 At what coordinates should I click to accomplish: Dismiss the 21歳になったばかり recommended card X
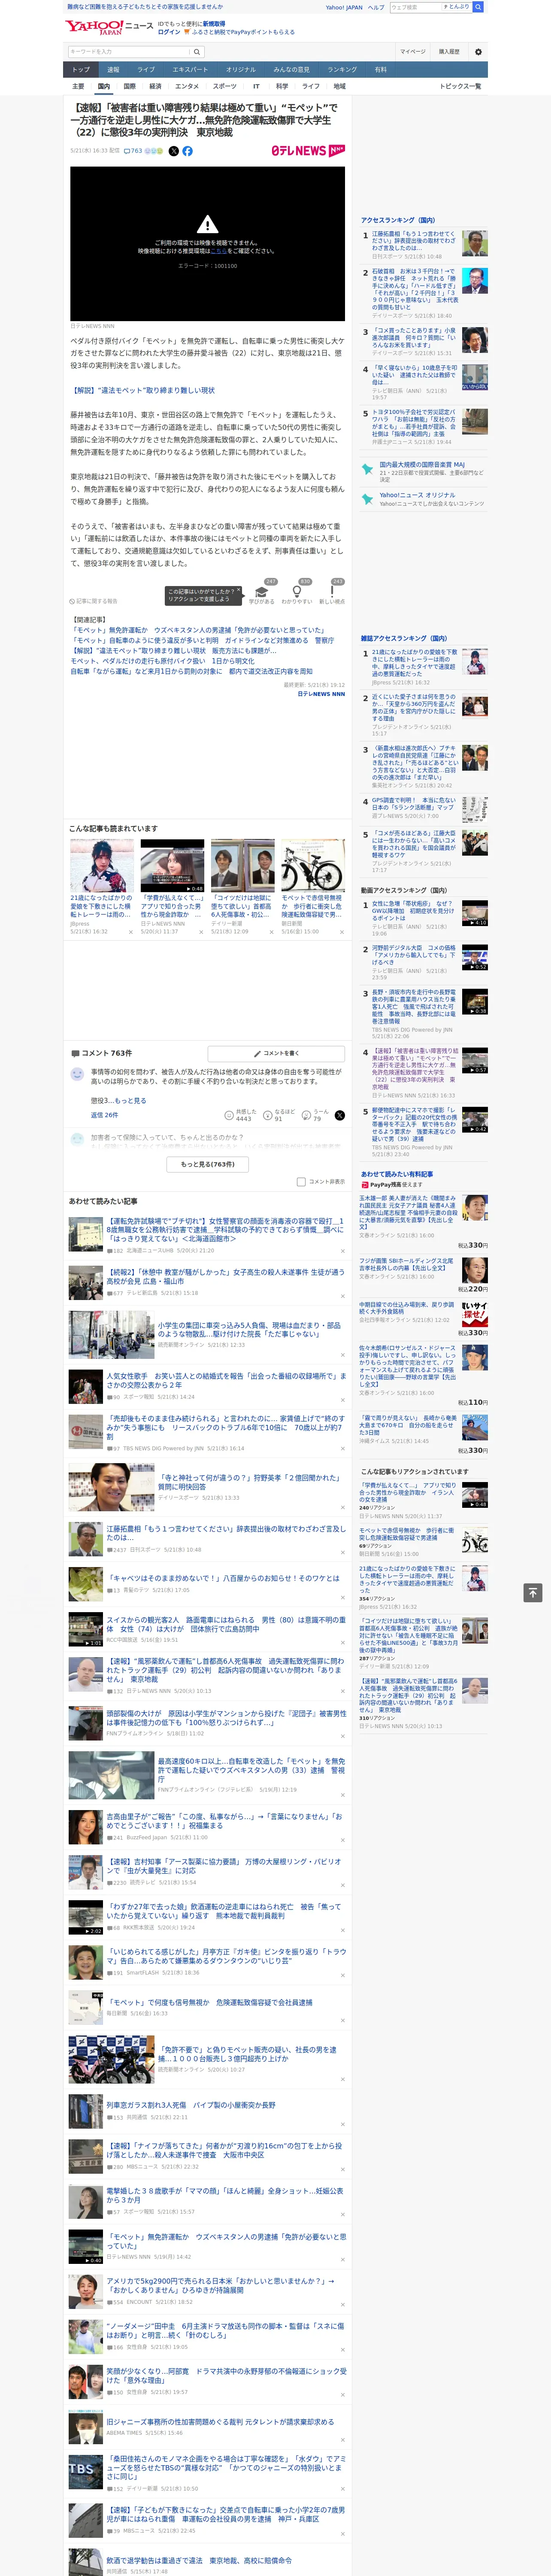point(130,932)
